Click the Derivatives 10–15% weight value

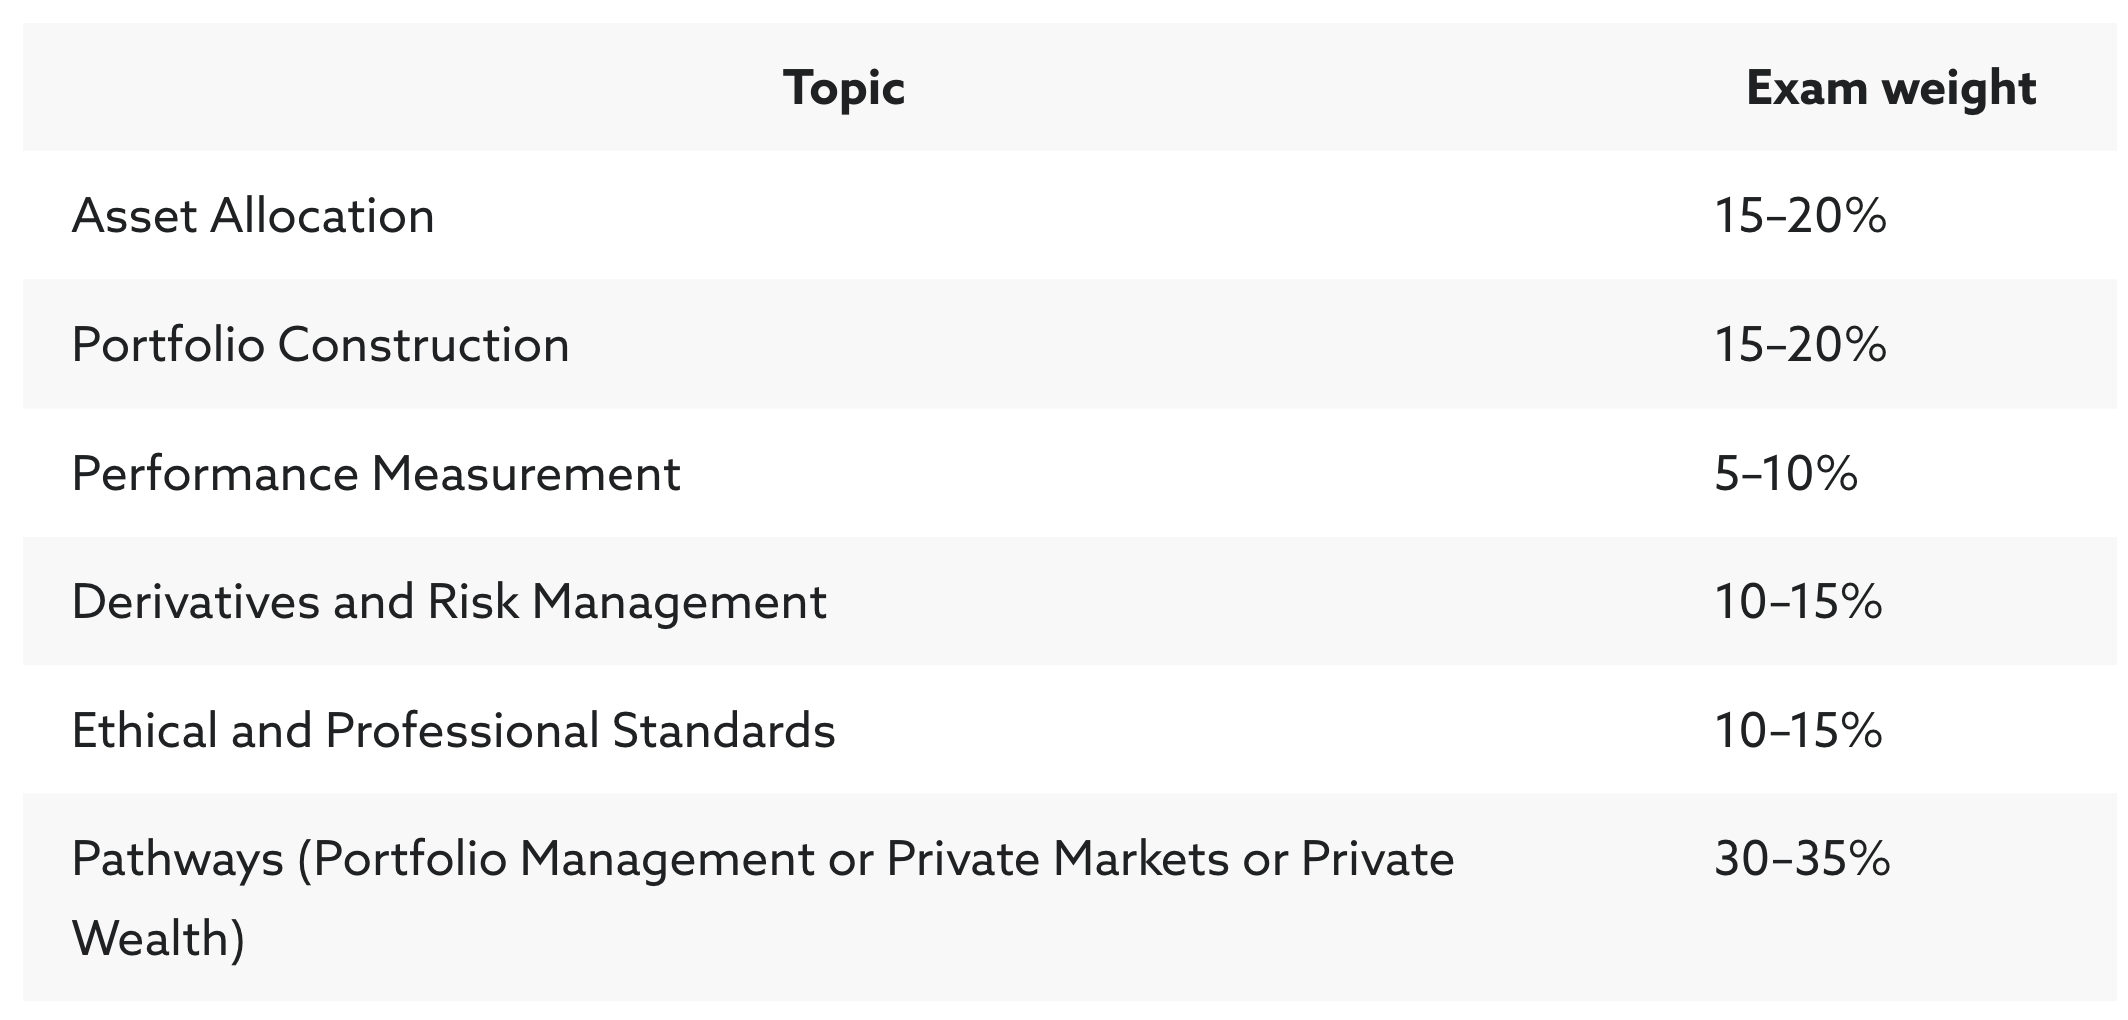coord(1798,602)
